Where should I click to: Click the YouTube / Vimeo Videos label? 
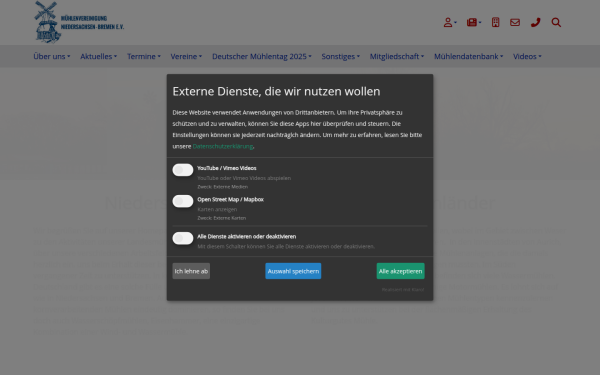[x=227, y=168]
